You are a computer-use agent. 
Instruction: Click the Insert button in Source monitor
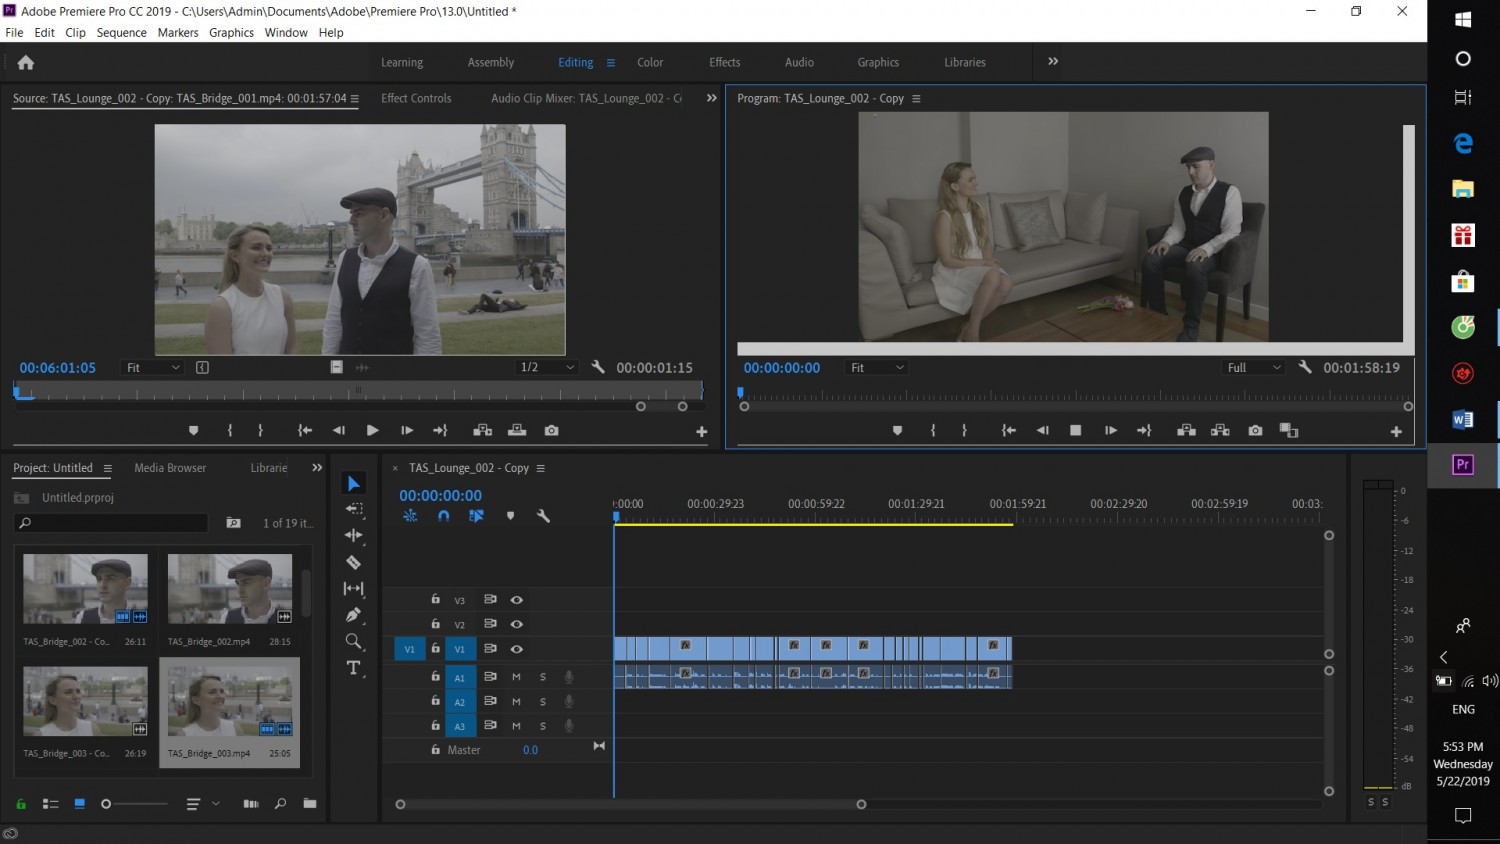coord(482,430)
